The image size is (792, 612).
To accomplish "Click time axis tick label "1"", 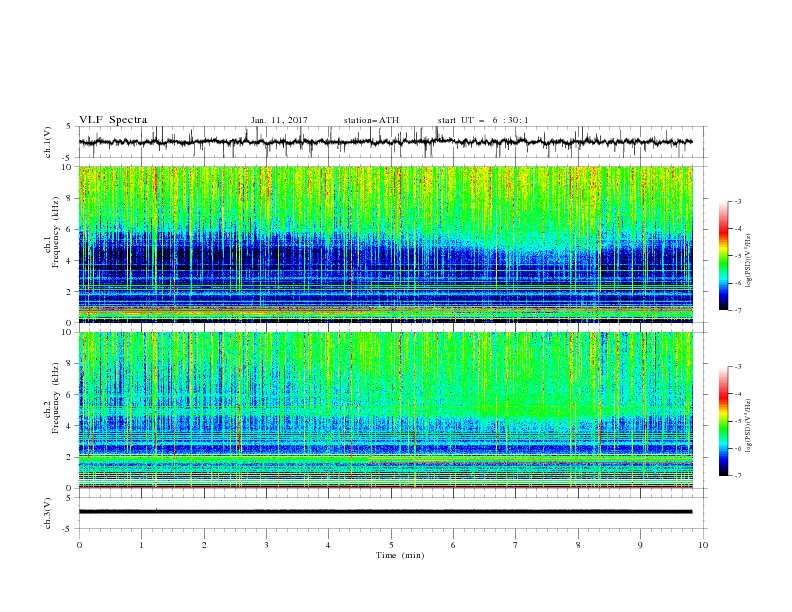I will [x=142, y=545].
